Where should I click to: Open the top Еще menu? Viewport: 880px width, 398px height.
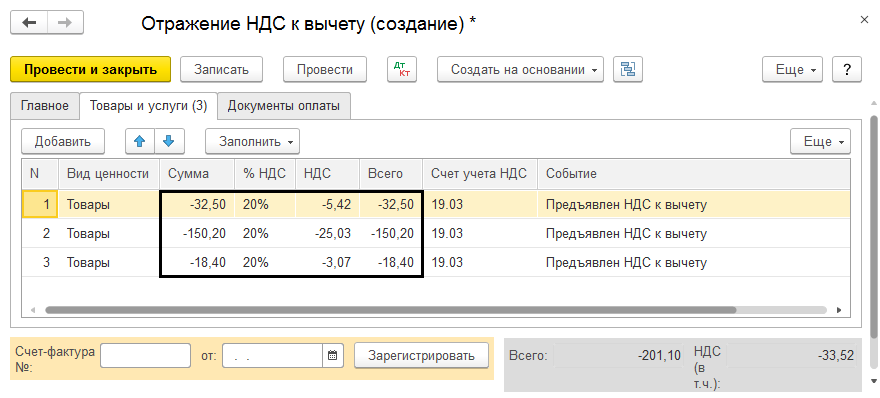tap(792, 70)
